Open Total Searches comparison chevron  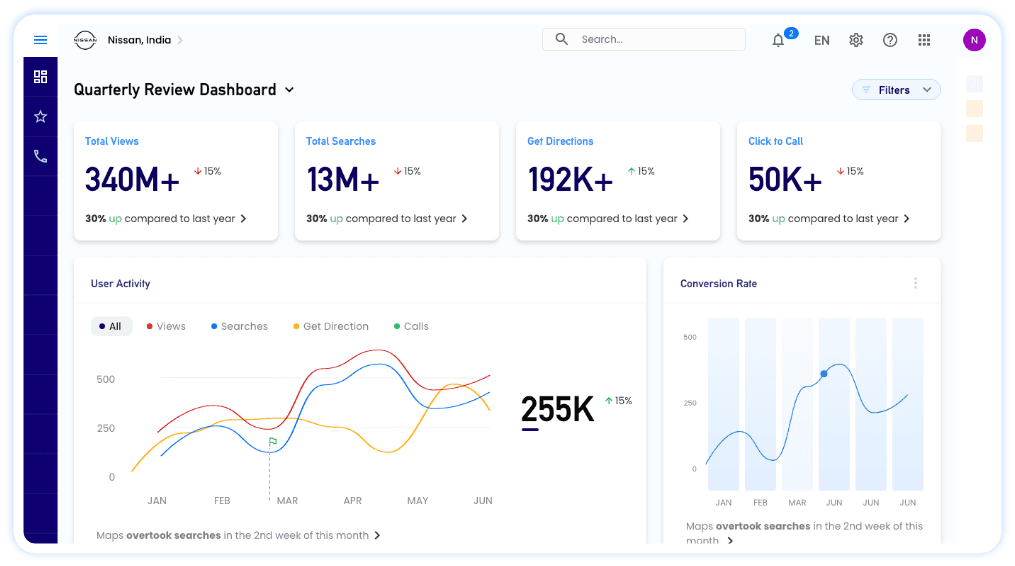coord(464,219)
